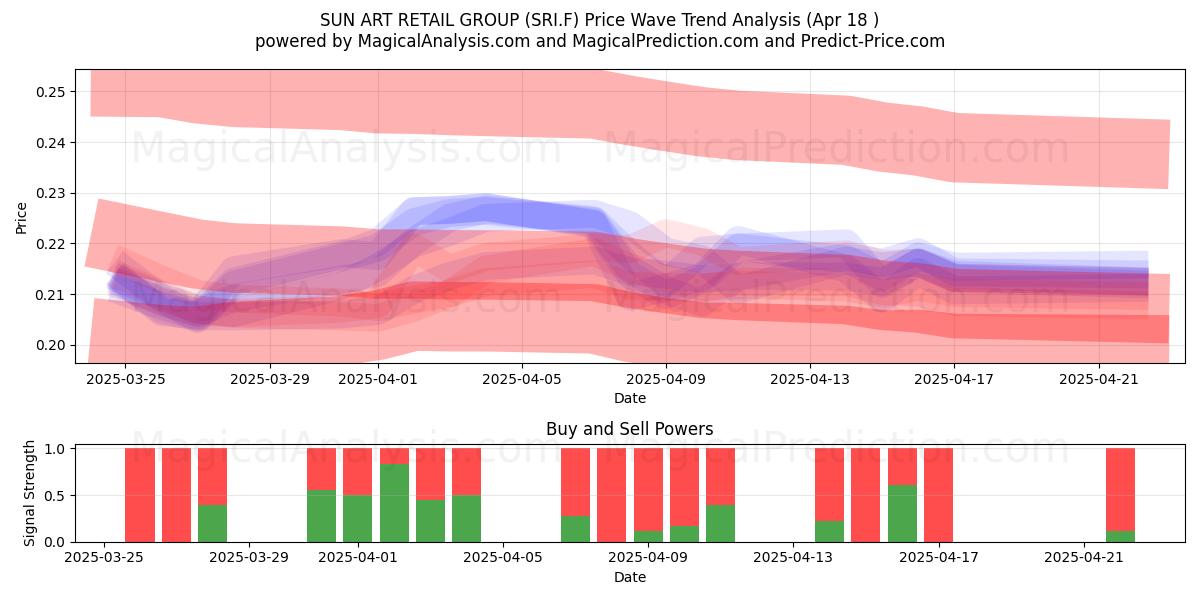Click the 0.22 tick on the Price axis

[52, 244]
